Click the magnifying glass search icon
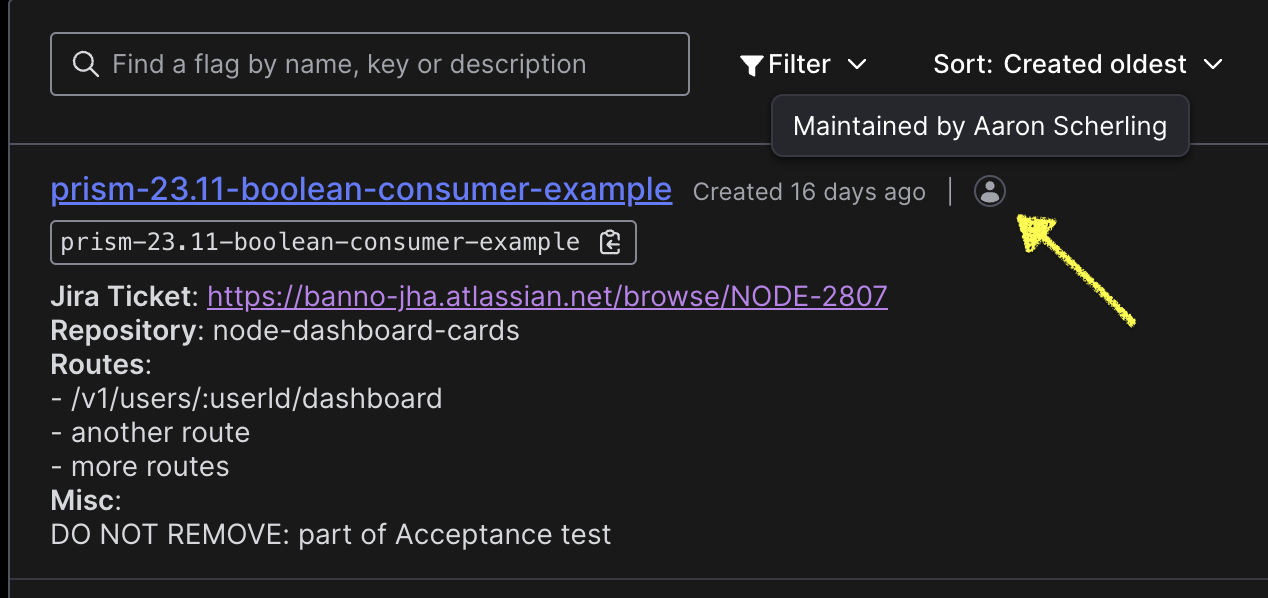The width and height of the screenshot is (1268, 598). [x=87, y=65]
